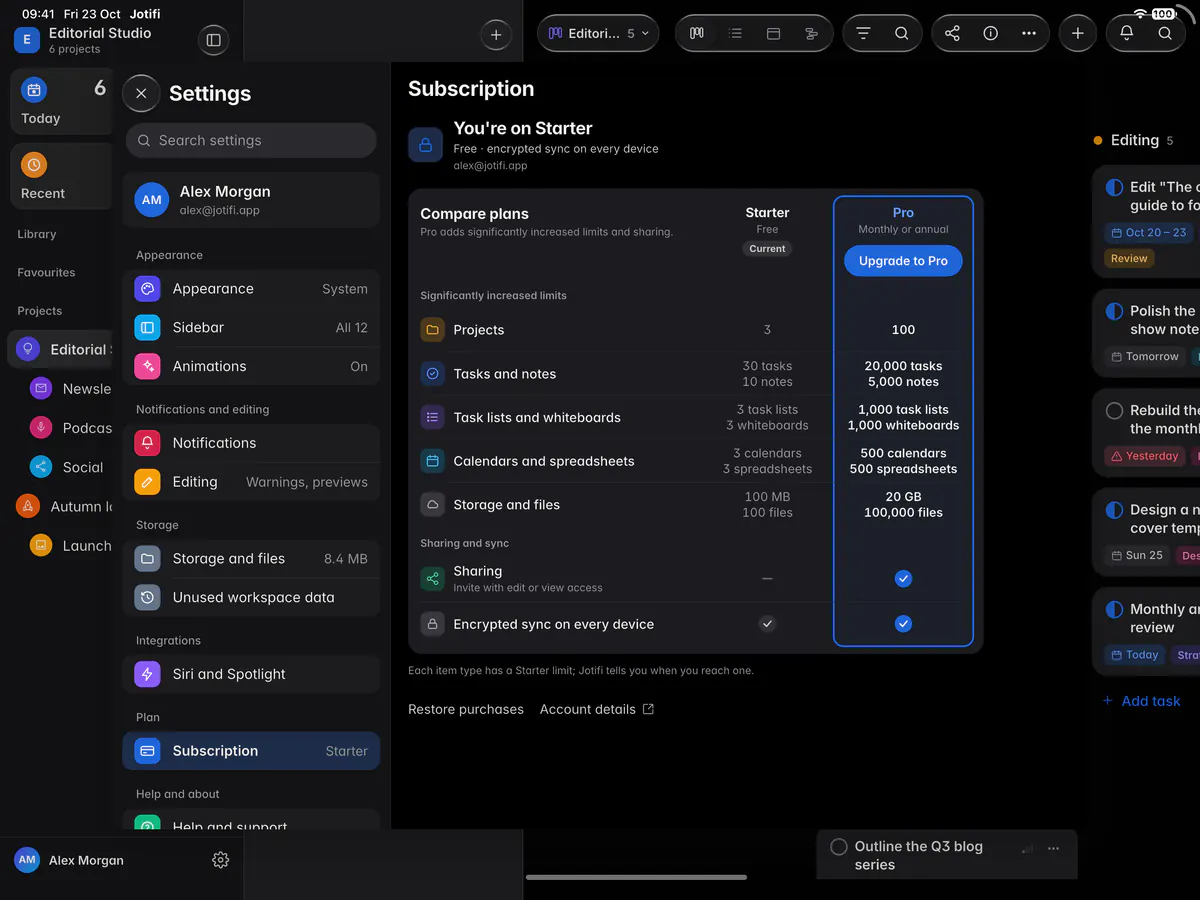Select Editorial project in sidebar

[x=61, y=349]
